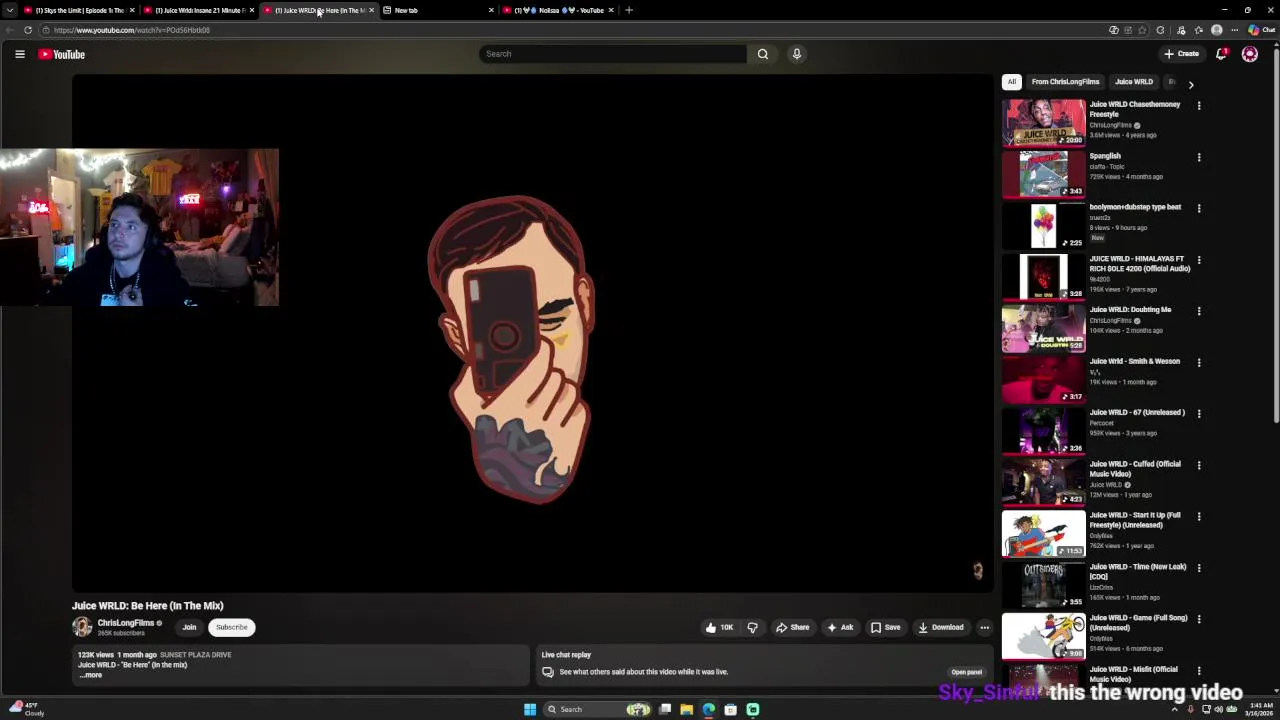Open options for boolymon+dubstep type beat

click(1199, 208)
